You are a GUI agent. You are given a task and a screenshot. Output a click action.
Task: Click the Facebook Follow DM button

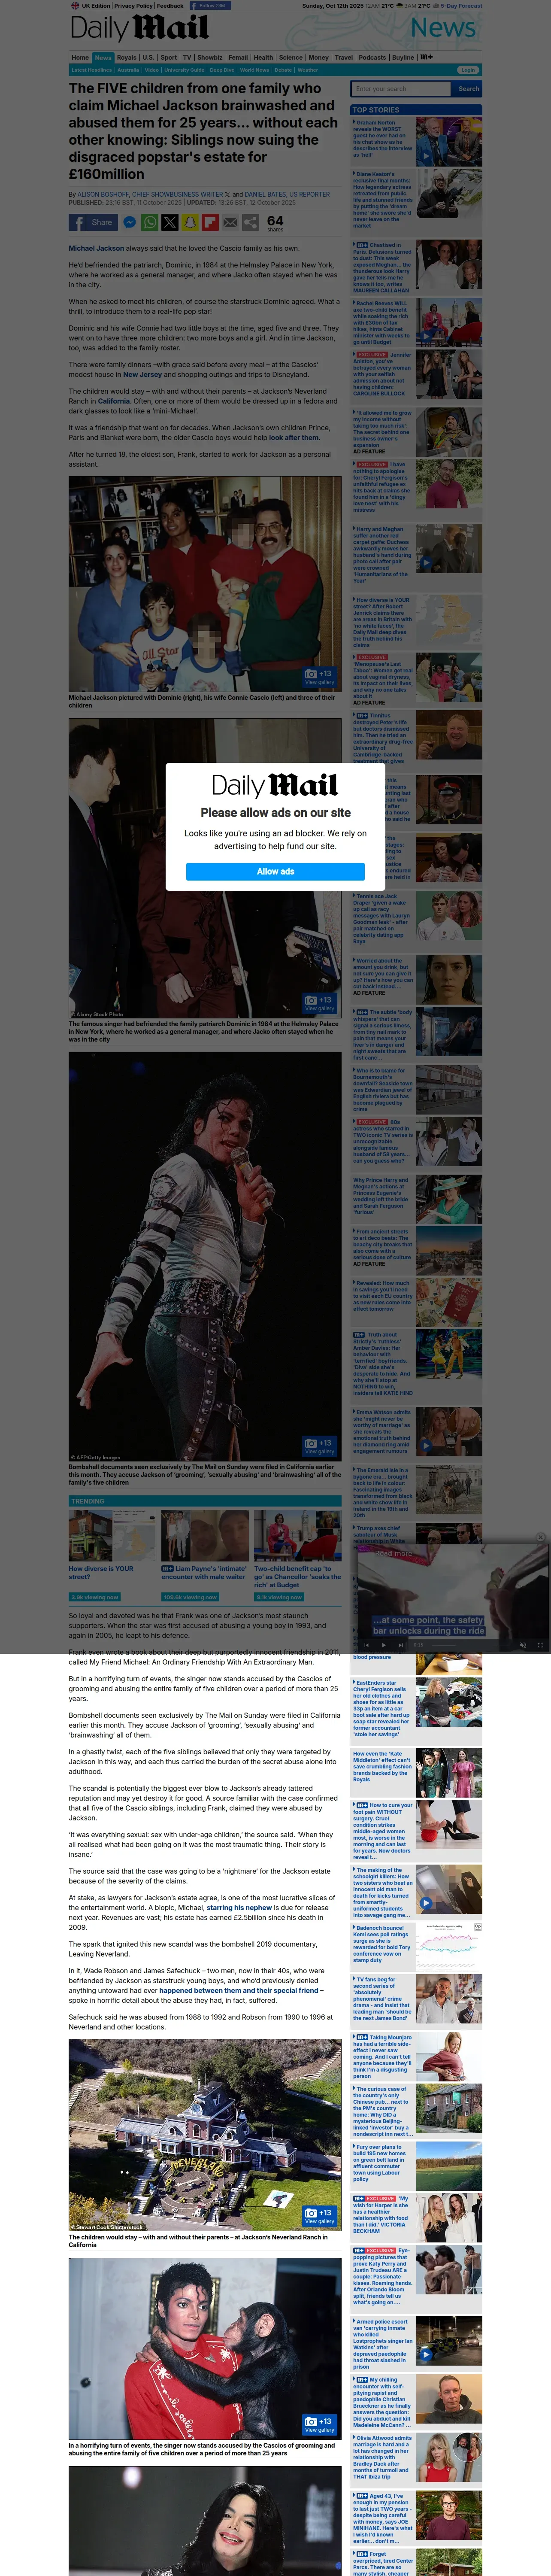pyautogui.click(x=209, y=5)
